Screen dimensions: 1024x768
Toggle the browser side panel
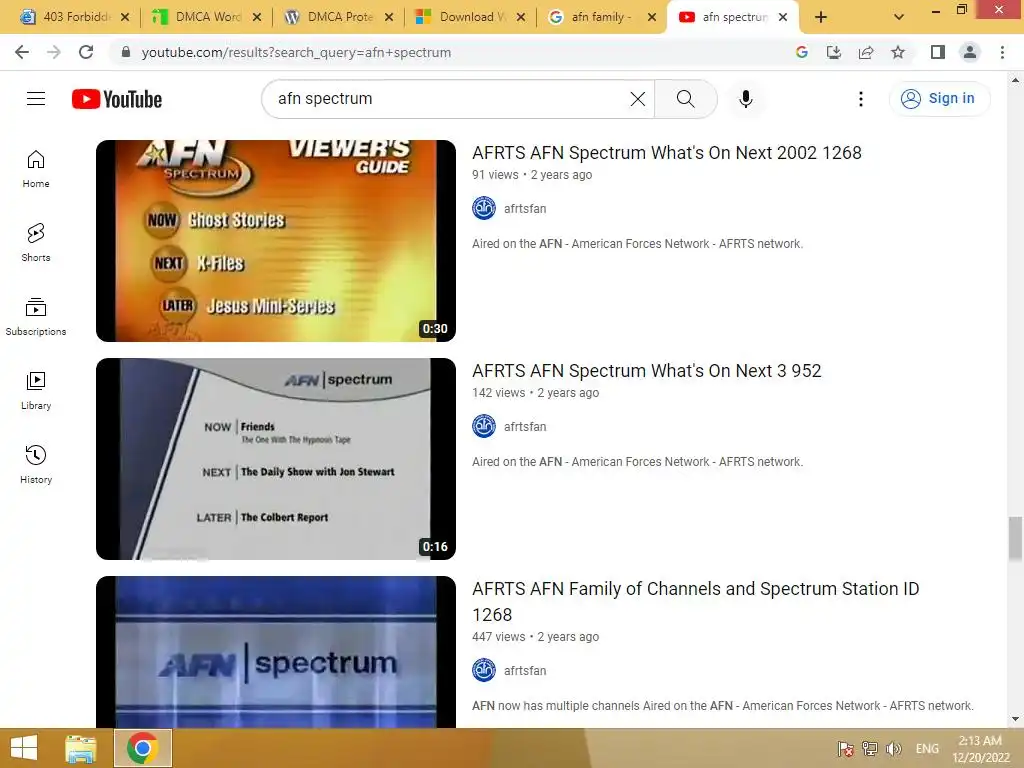pos(938,52)
